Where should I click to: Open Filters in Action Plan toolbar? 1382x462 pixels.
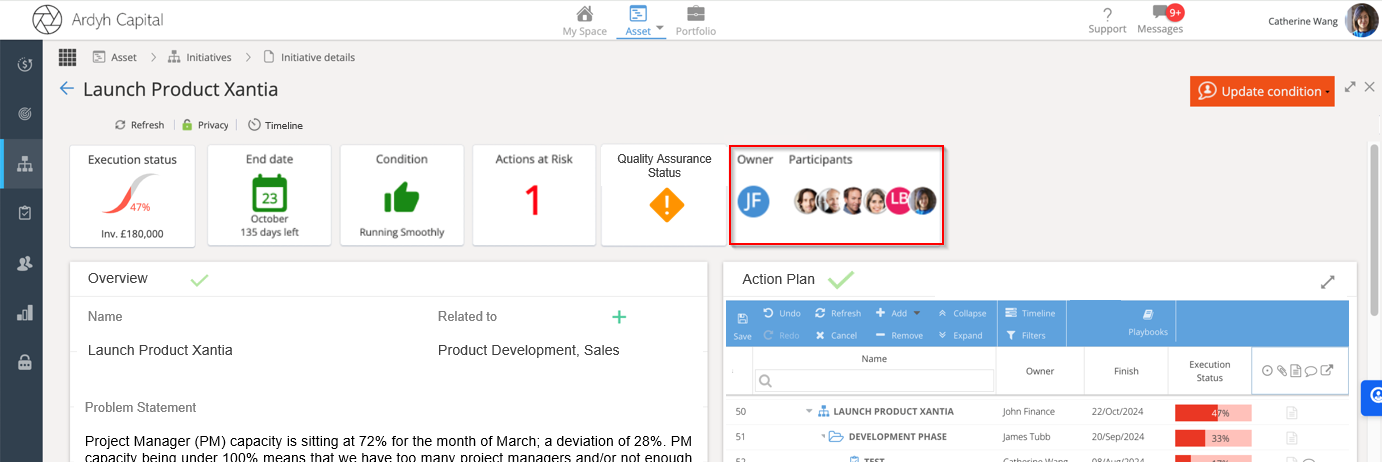tap(1025, 335)
